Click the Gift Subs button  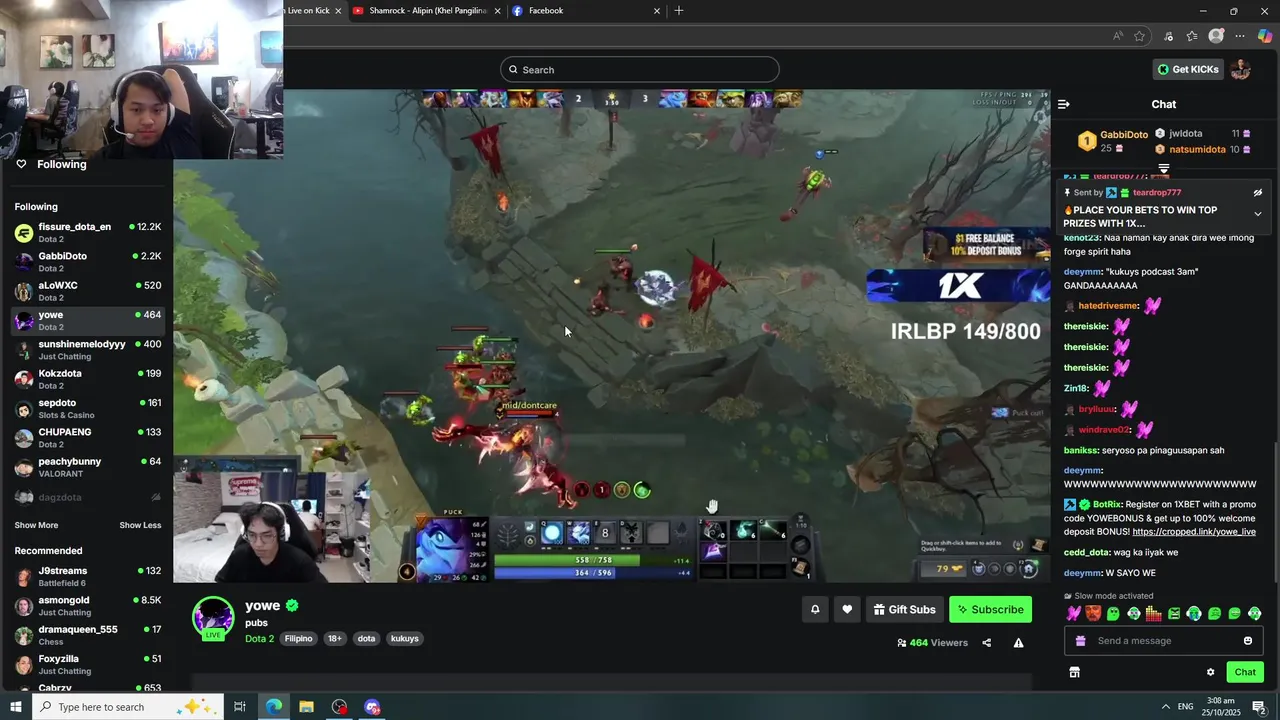pyautogui.click(x=904, y=609)
